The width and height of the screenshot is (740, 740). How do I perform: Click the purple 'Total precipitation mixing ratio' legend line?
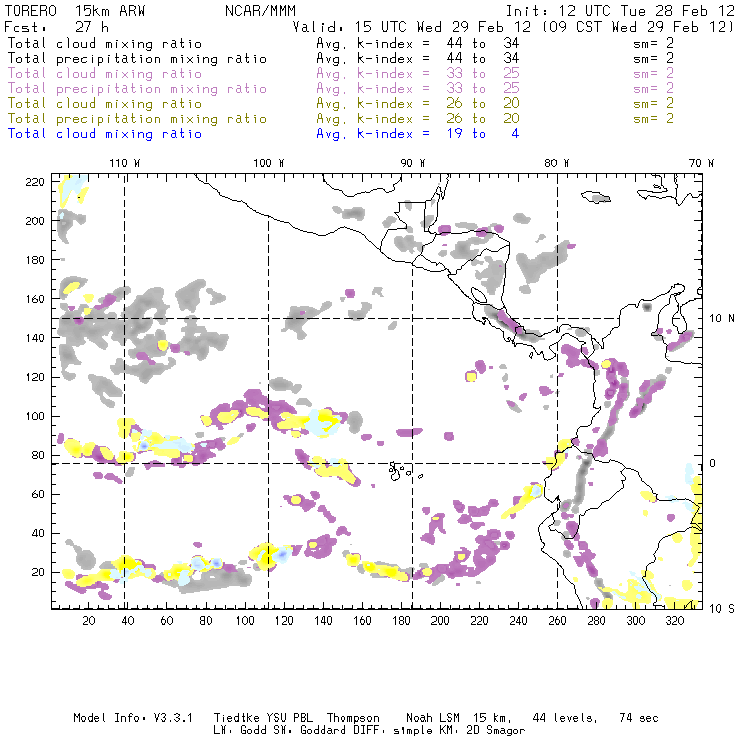(137, 89)
